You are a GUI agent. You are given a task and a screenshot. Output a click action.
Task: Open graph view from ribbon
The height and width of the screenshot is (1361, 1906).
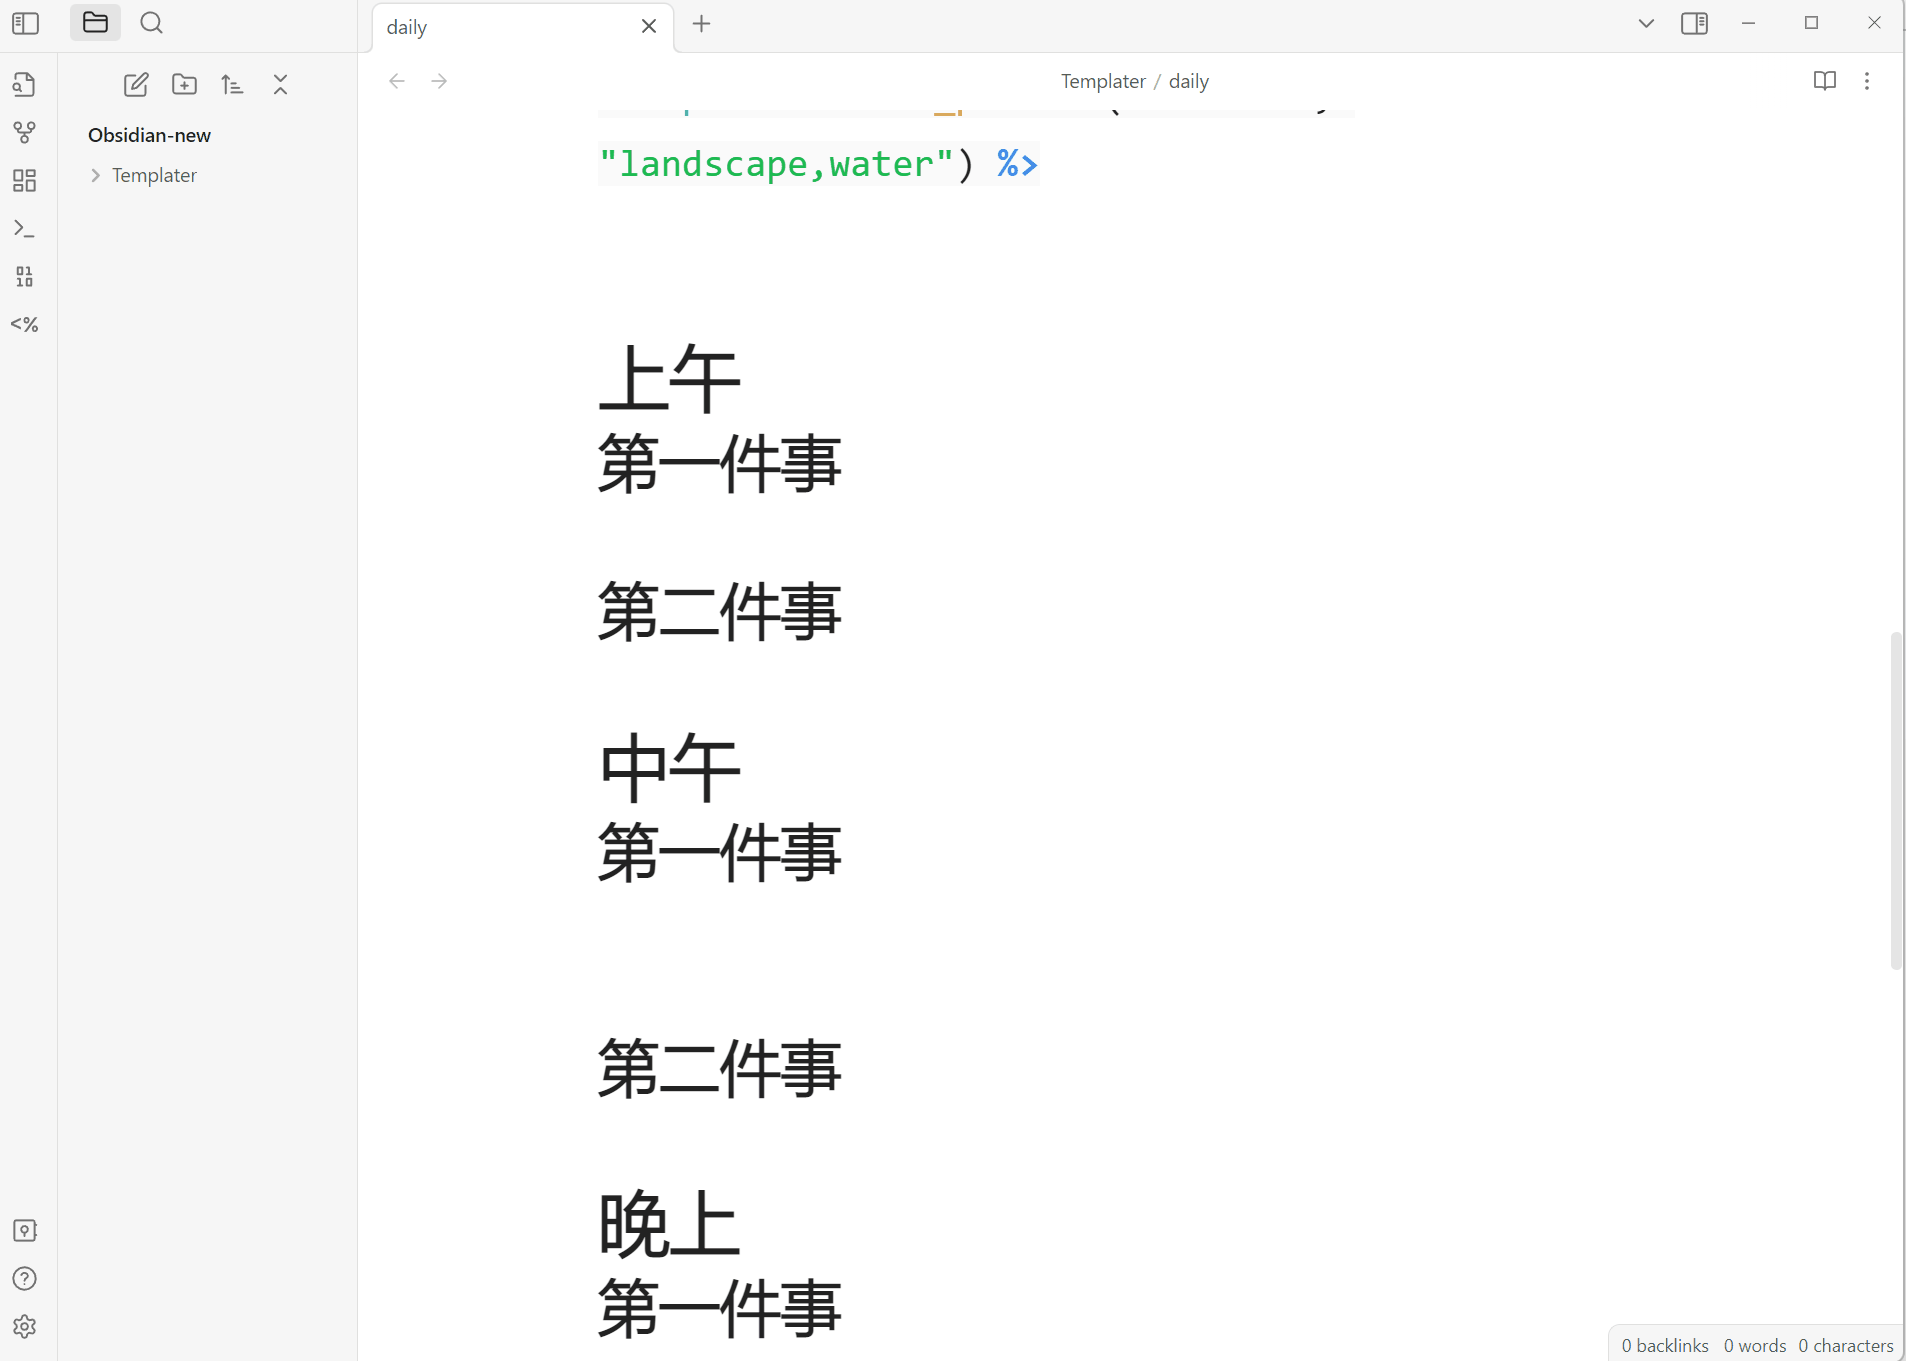coord(25,132)
